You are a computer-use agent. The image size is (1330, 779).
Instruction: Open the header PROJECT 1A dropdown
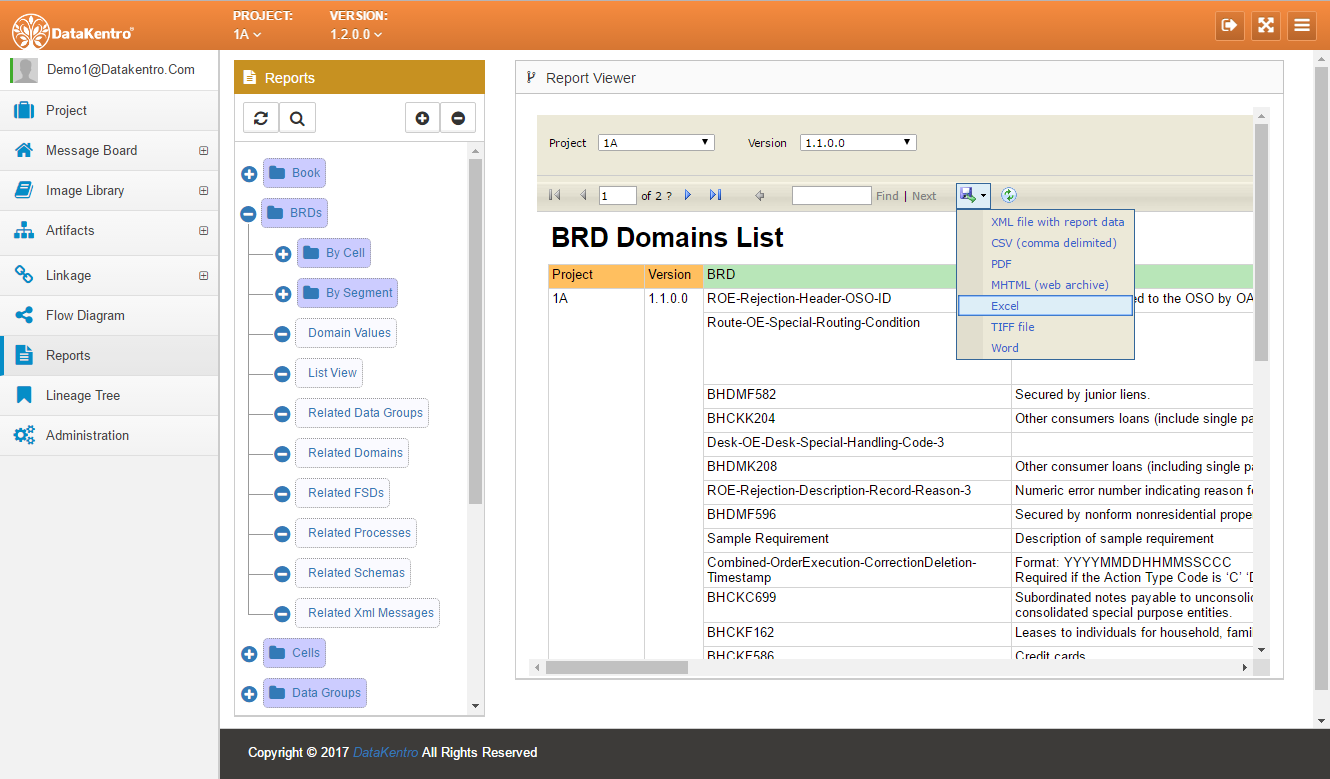tap(247, 34)
